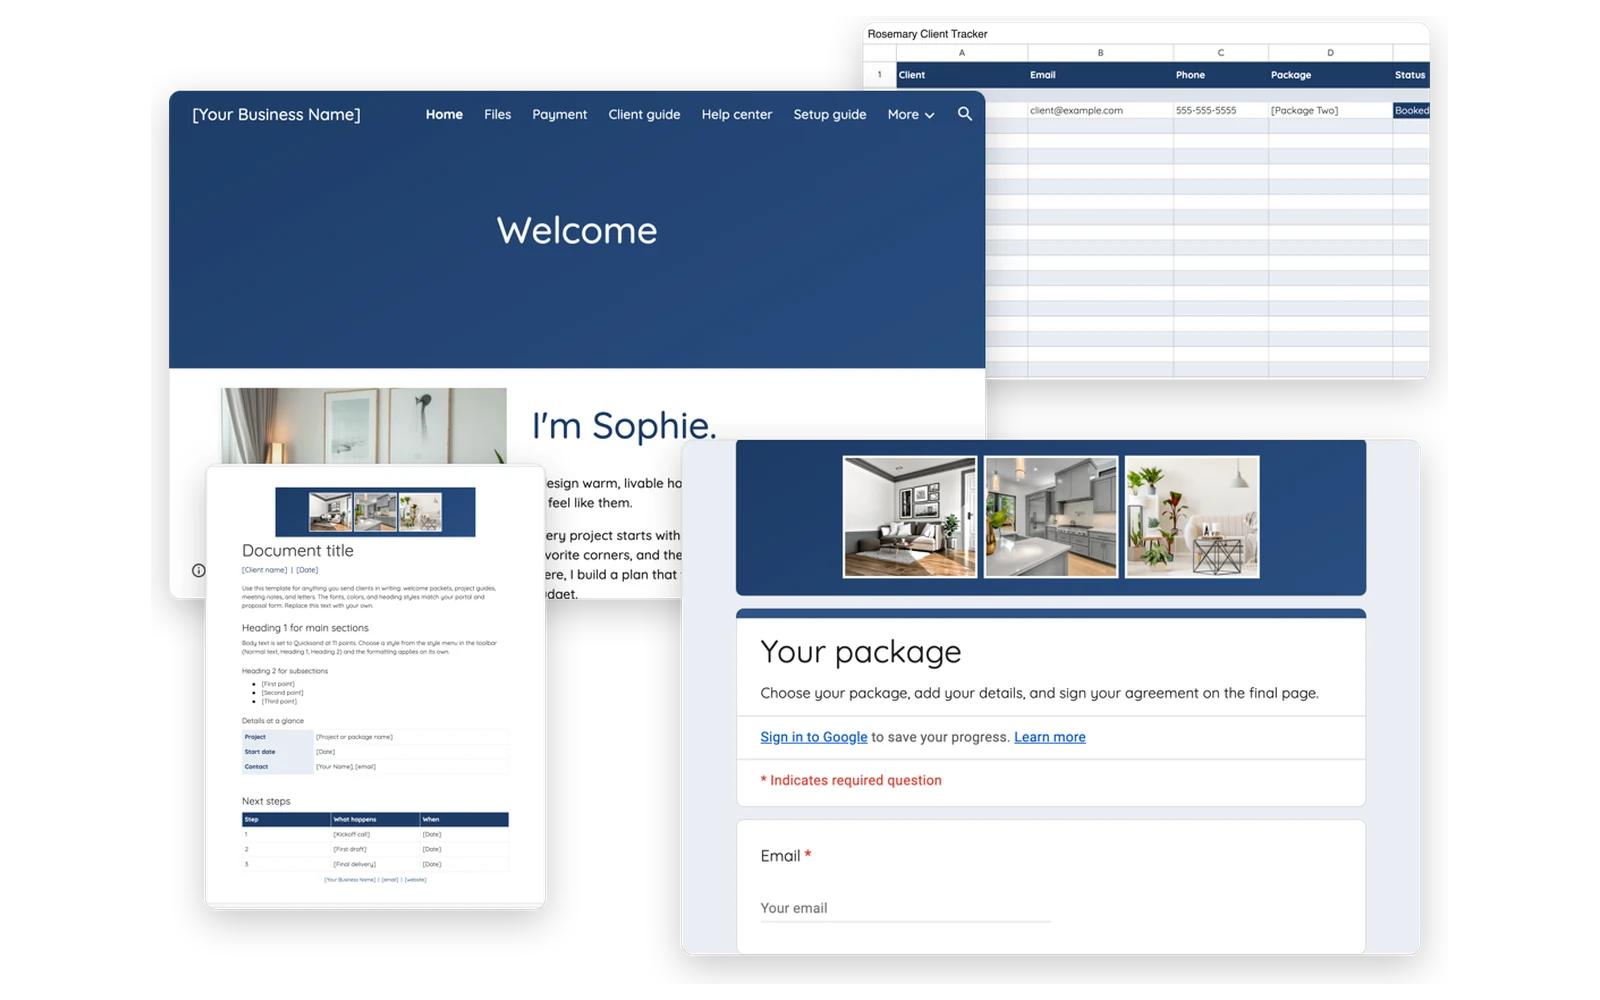This screenshot has width=1600, height=1000.
Task: Click the [Your Business Name] site title
Action: point(276,115)
